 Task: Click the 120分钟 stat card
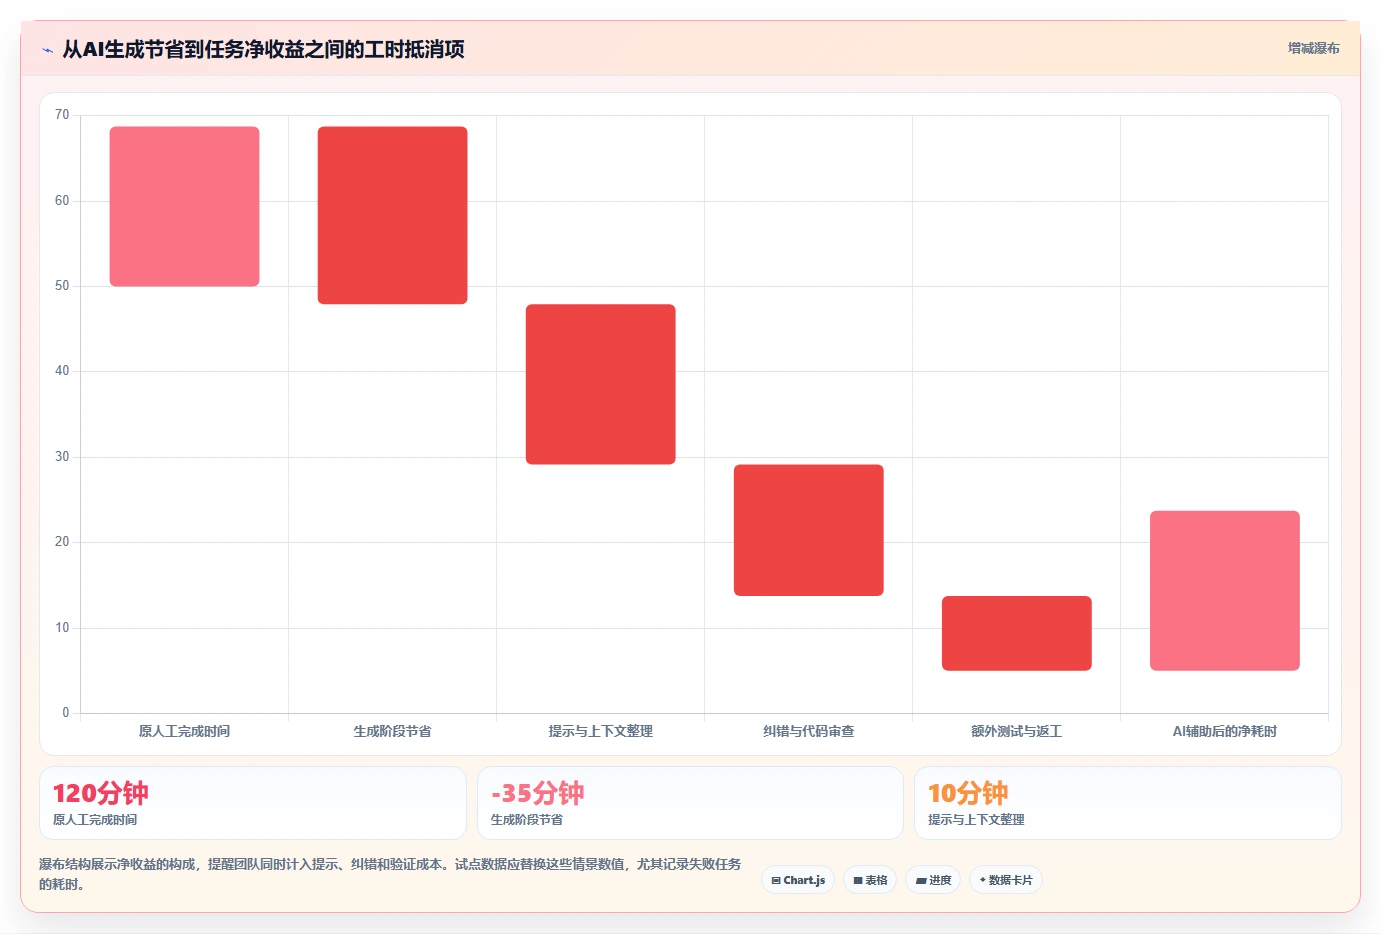(253, 803)
